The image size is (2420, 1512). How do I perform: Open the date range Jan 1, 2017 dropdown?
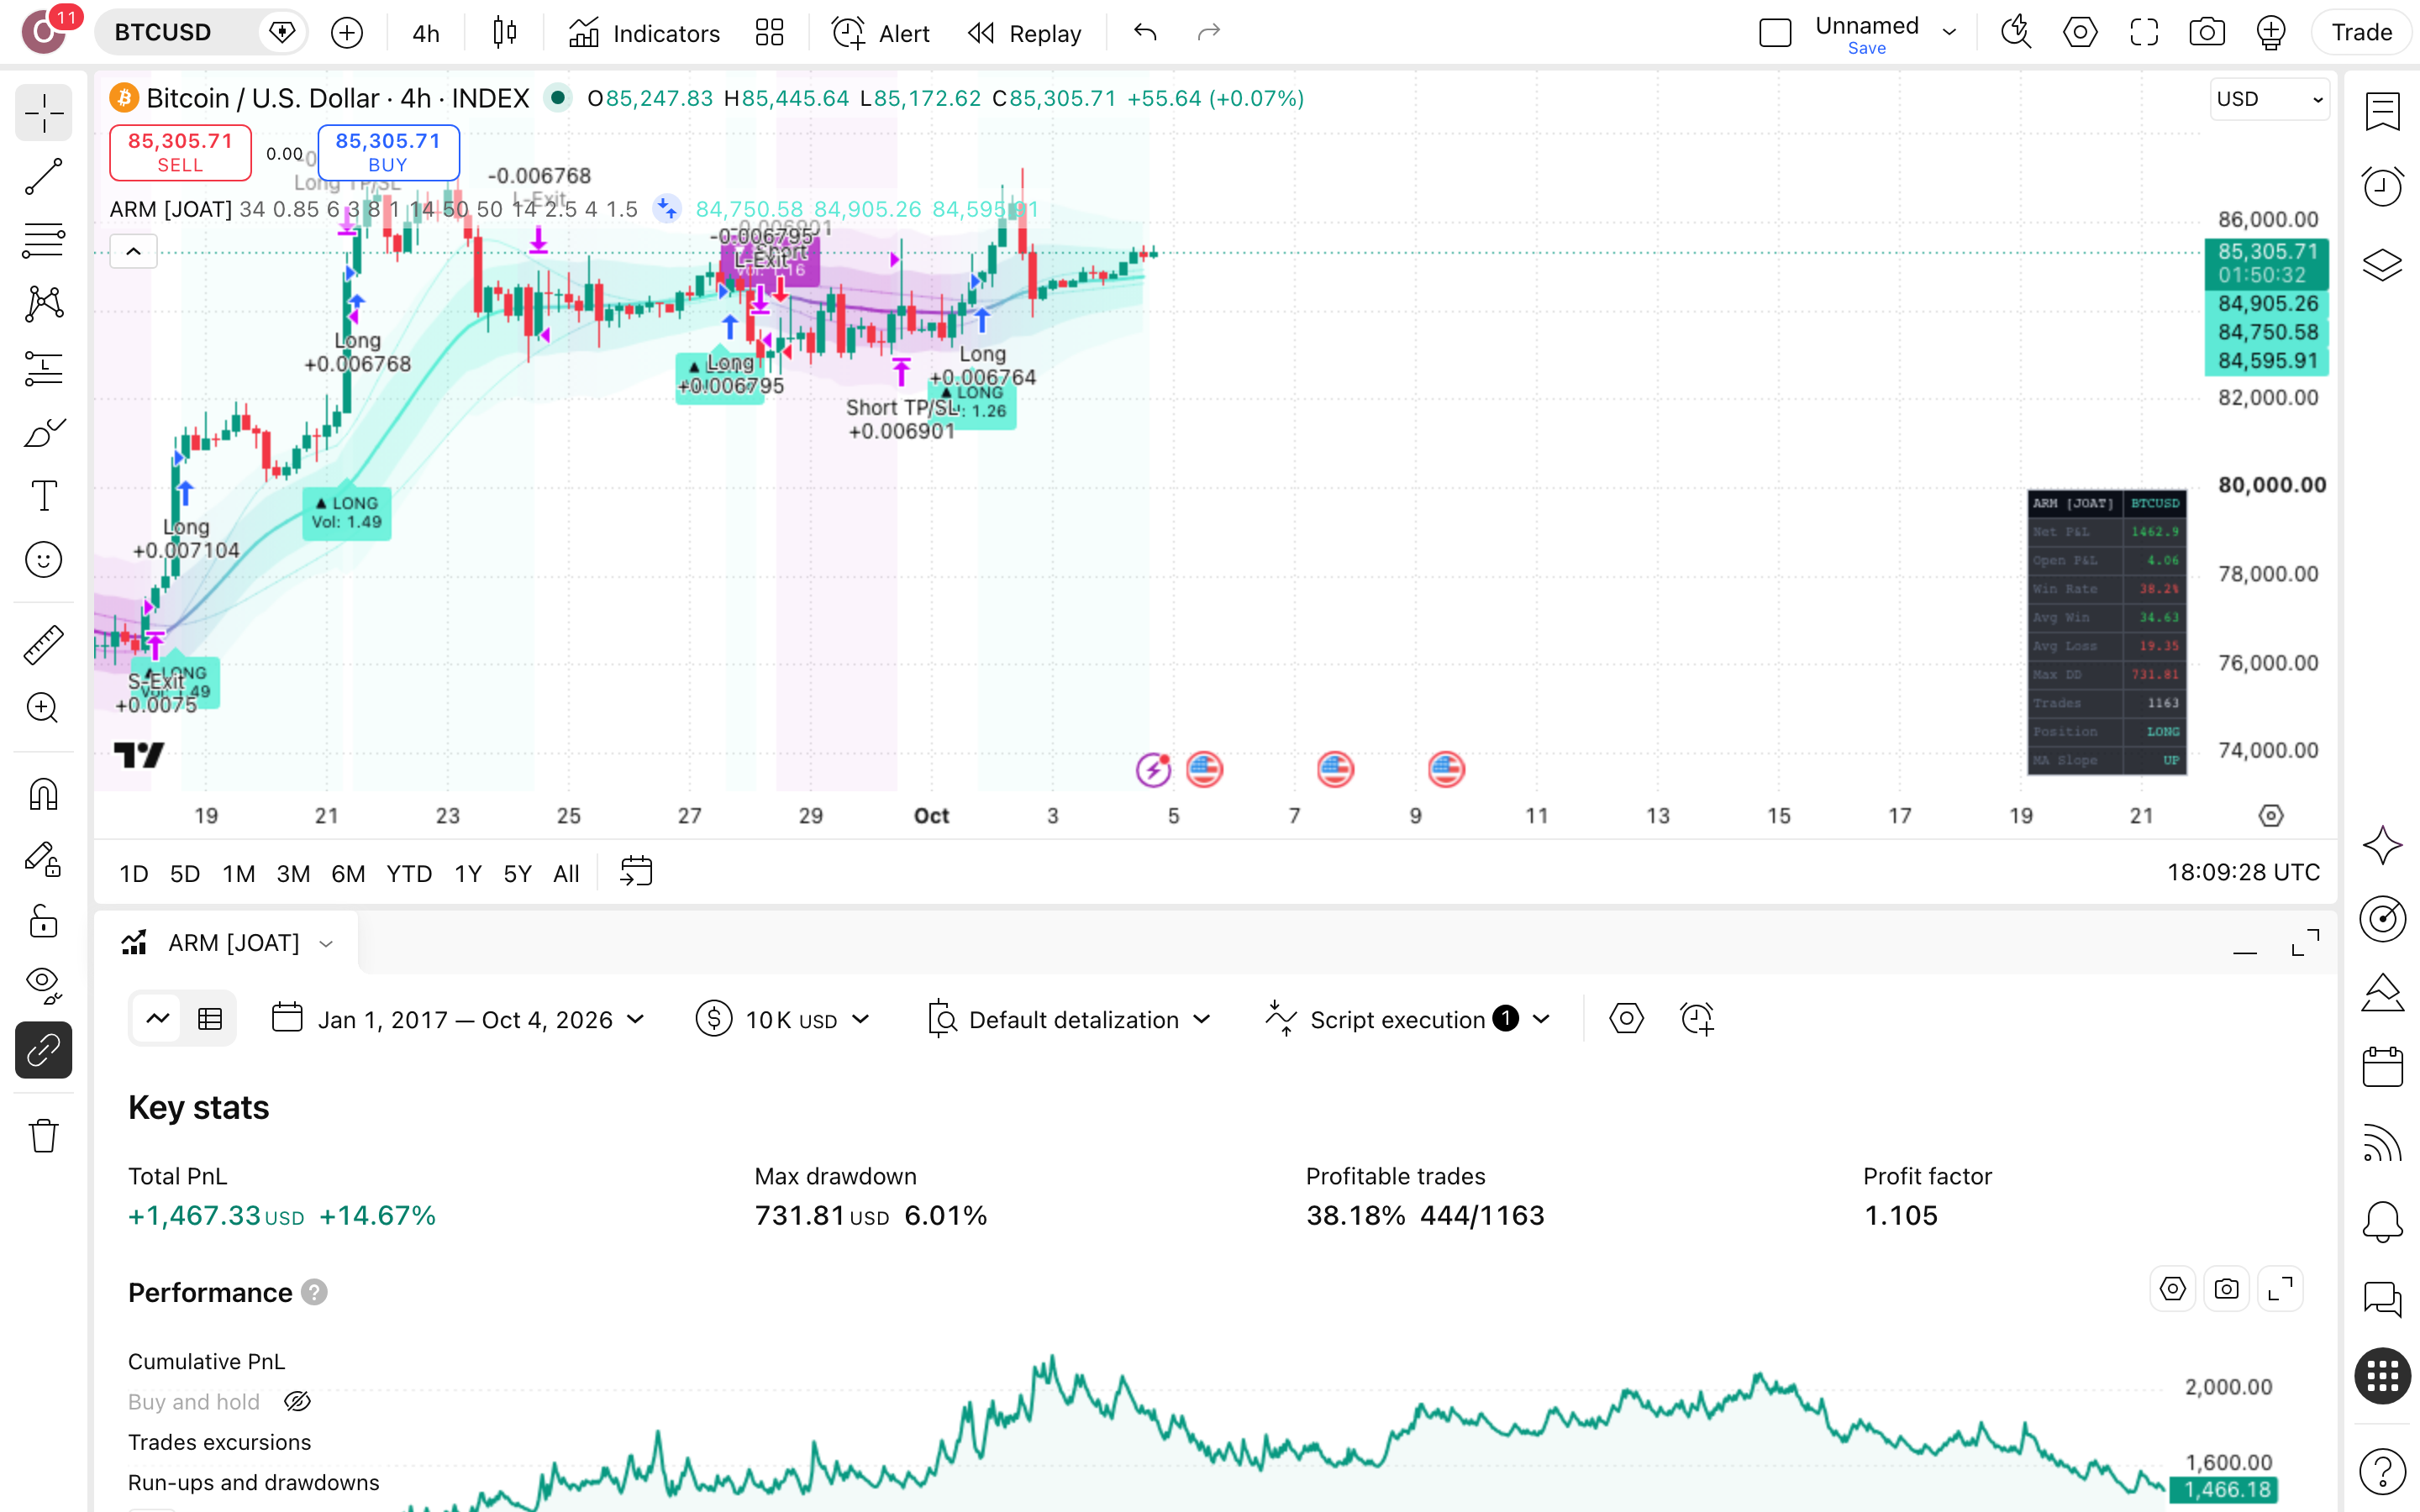pyautogui.click(x=458, y=1019)
